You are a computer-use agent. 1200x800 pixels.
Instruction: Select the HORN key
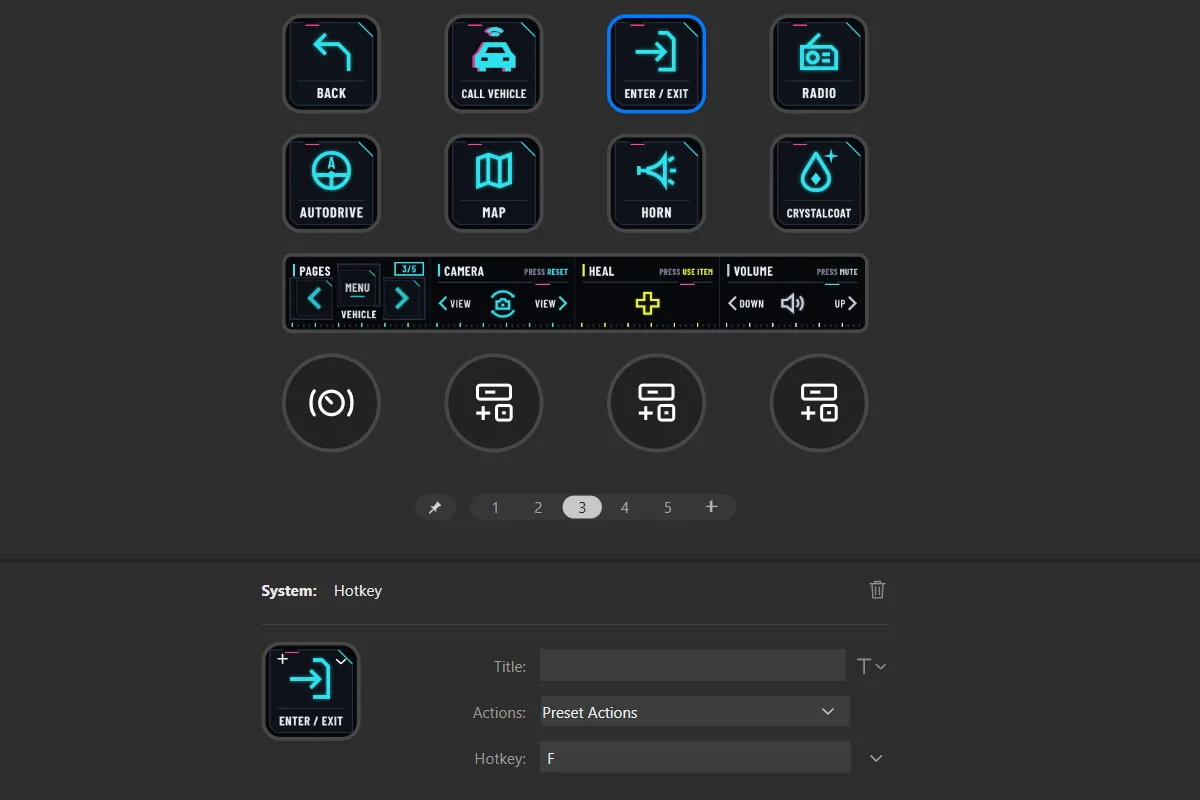(x=656, y=183)
